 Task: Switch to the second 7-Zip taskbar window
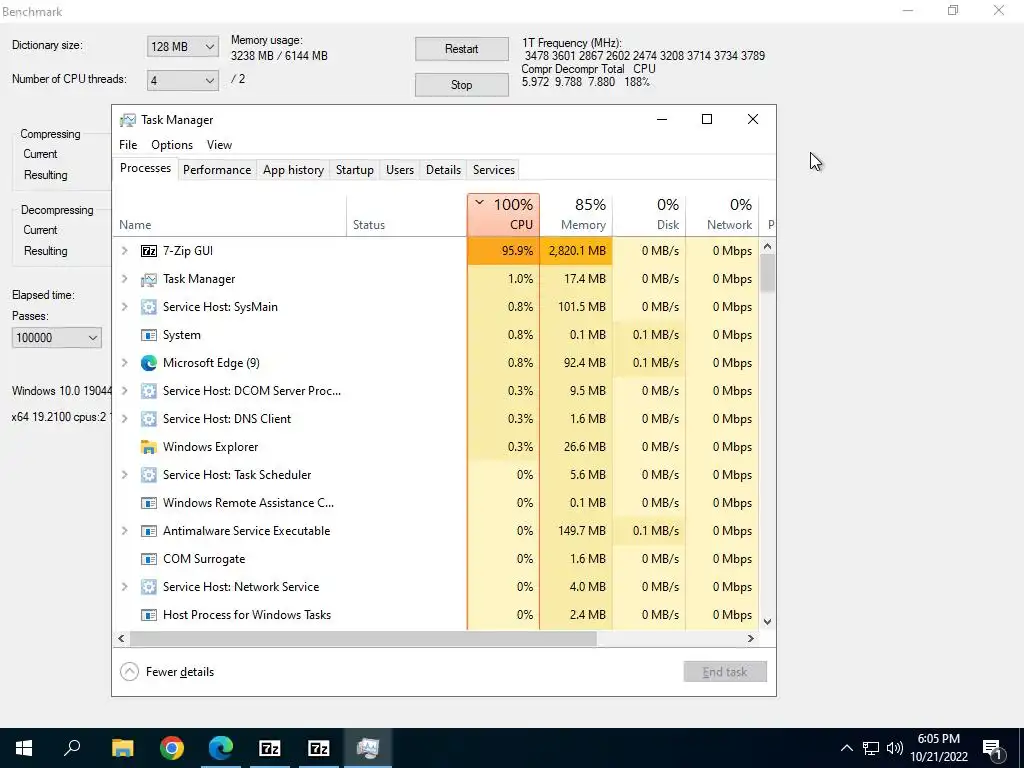319,748
